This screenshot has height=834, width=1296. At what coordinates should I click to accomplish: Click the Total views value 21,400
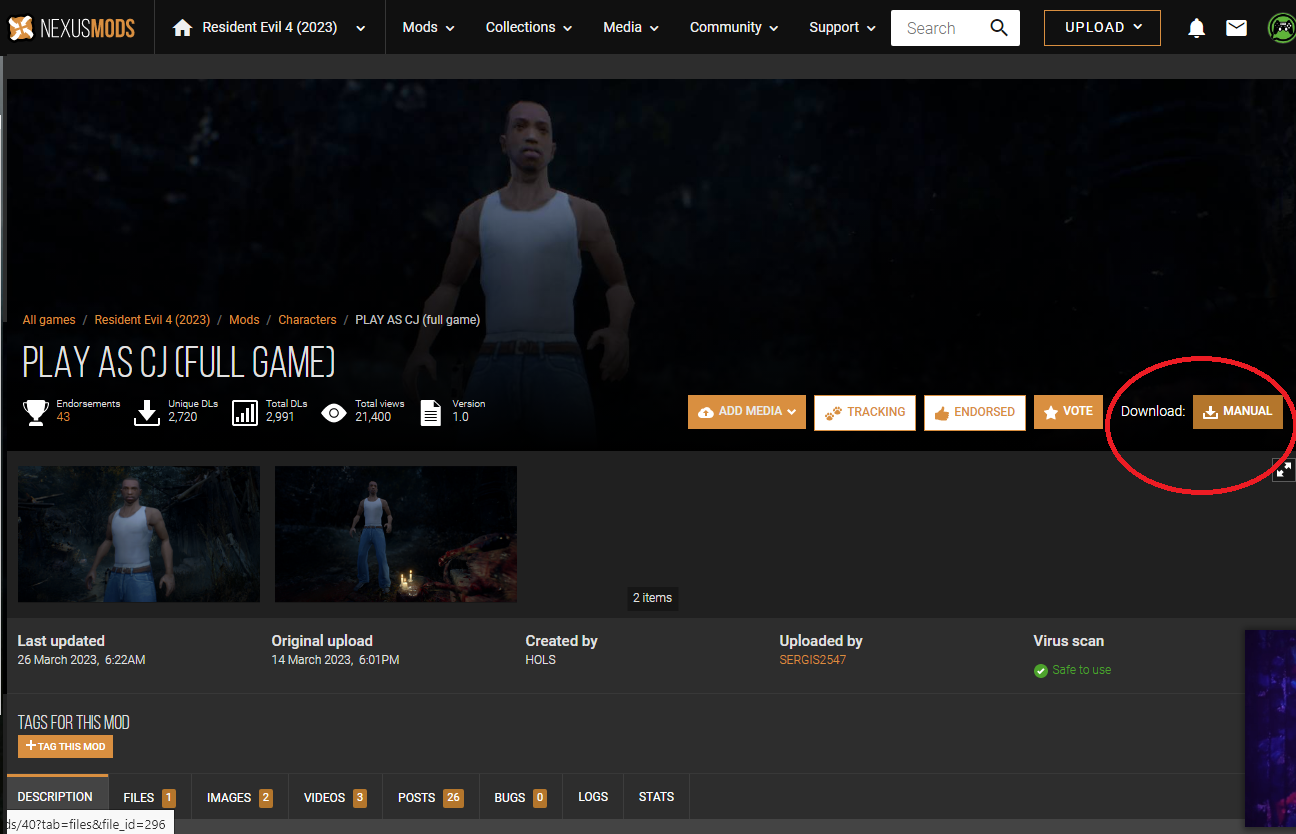(x=373, y=417)
